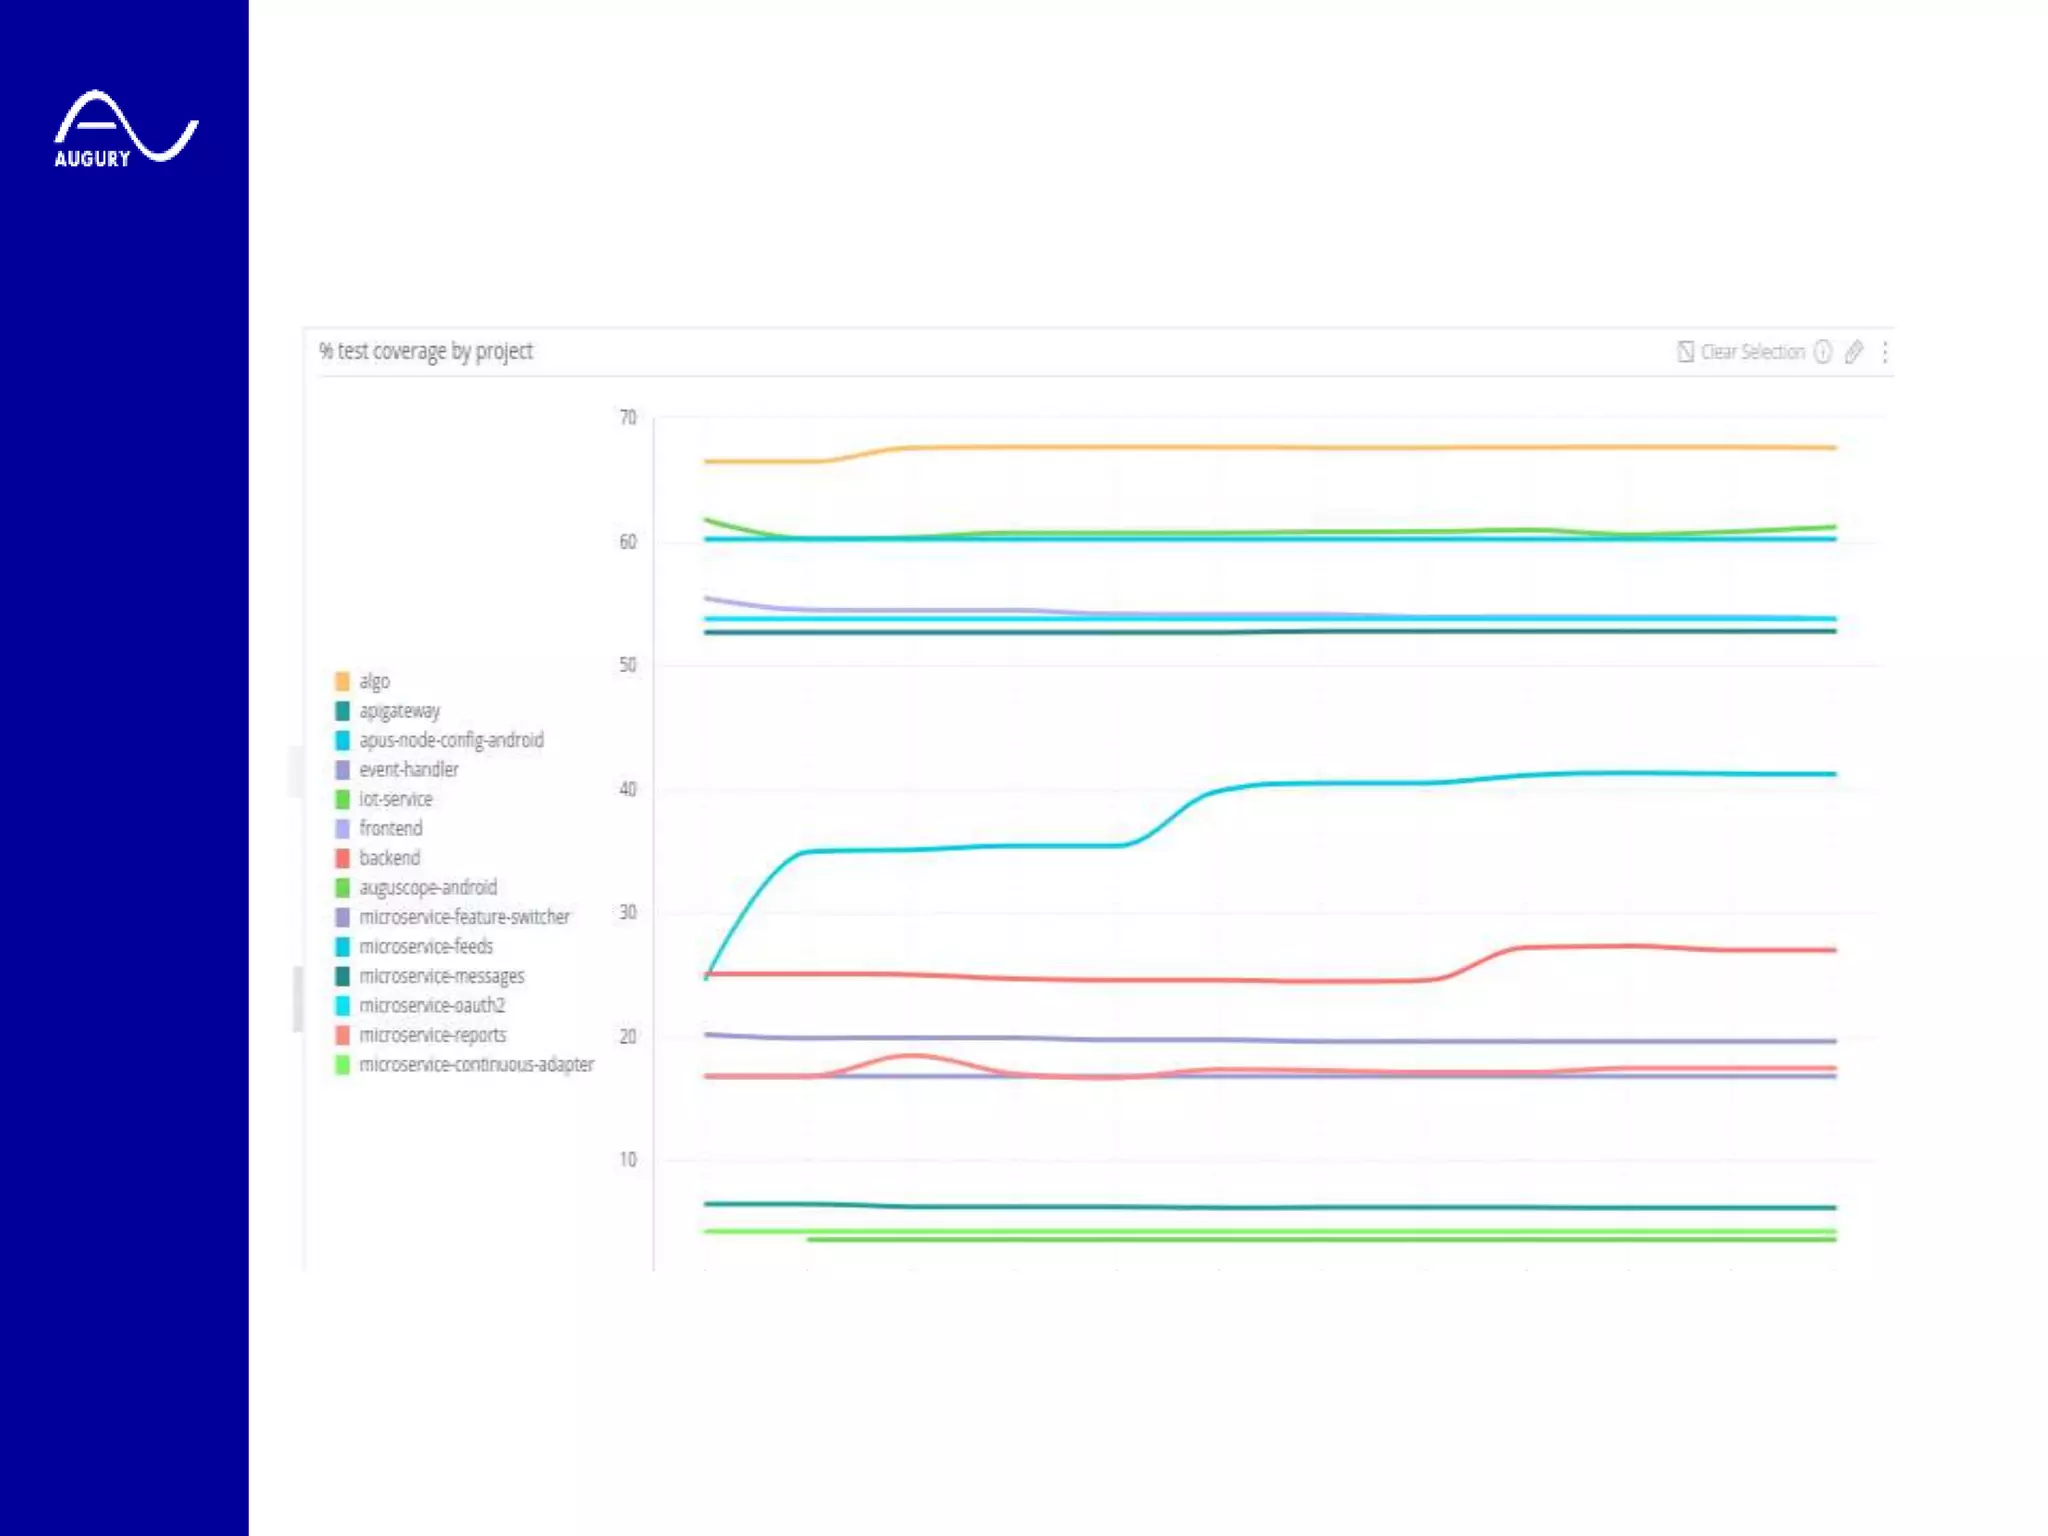Screen dimensions: 2048x1536
Task: Click the microservice-feature-switcher legend square
Action: click(342, 917)
